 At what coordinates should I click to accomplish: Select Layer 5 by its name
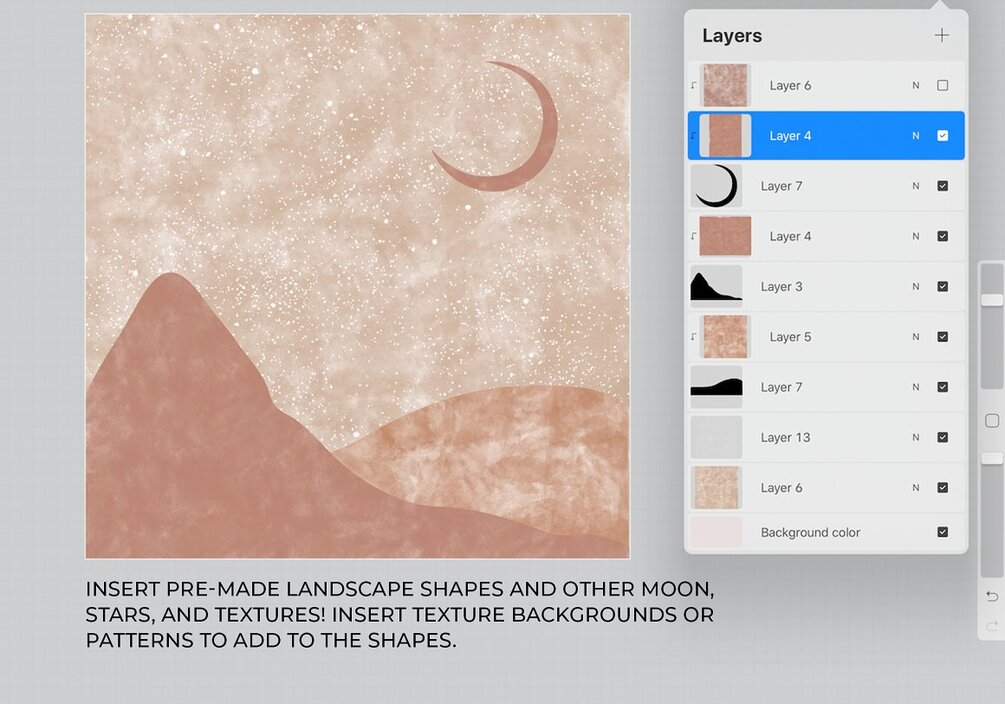pos(790,337)
